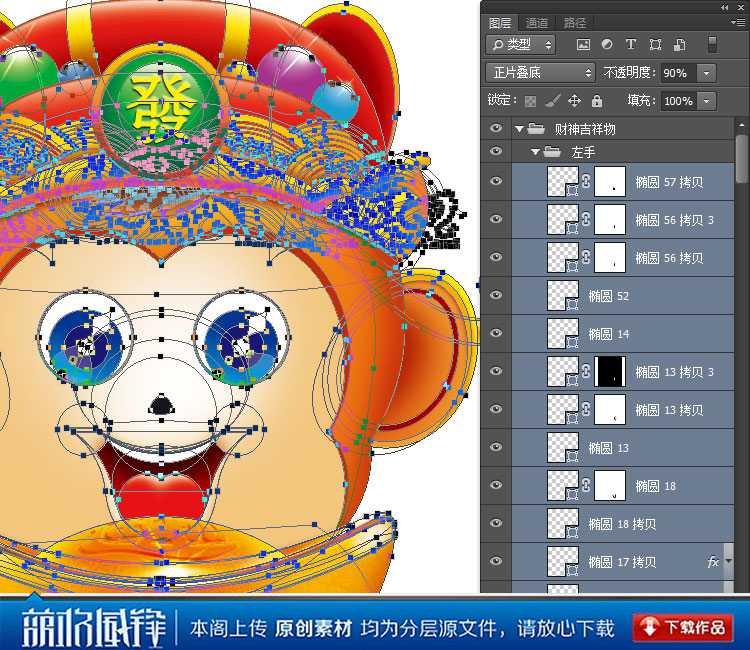Expand effects arrow on 椭圆 17 拷贝
Image resolution: width=750 pixels, height=650 pixels.
(728, 562)
